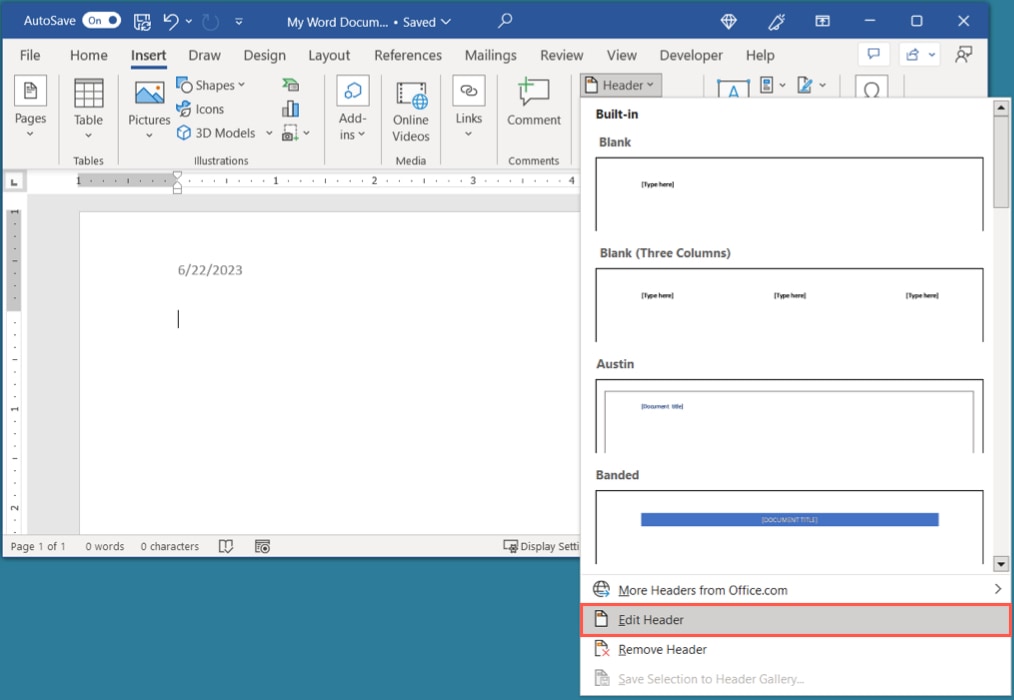This screenshot has width=1014, height=700.
Task: Insert a Symbol using the Omega icon
Action: click(871, 89)
